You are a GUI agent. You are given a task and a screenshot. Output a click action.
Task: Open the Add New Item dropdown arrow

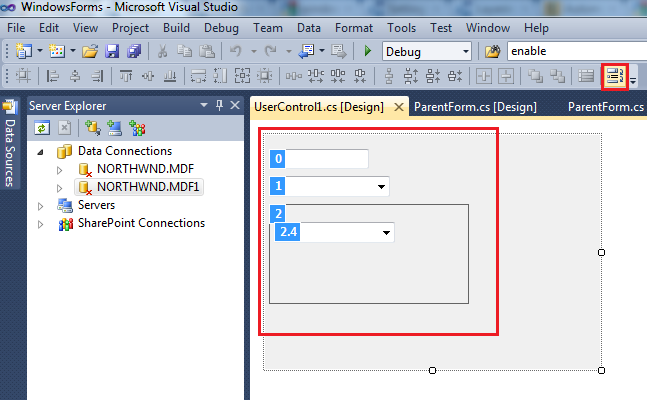click(x=73, y=51)
